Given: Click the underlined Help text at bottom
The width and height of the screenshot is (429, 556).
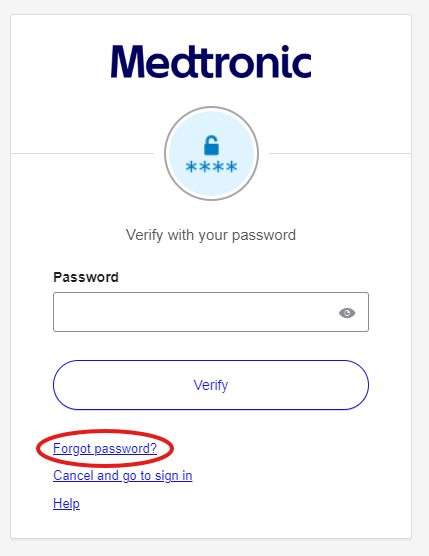Looking at the screenshot, I should tap(66, 503).
